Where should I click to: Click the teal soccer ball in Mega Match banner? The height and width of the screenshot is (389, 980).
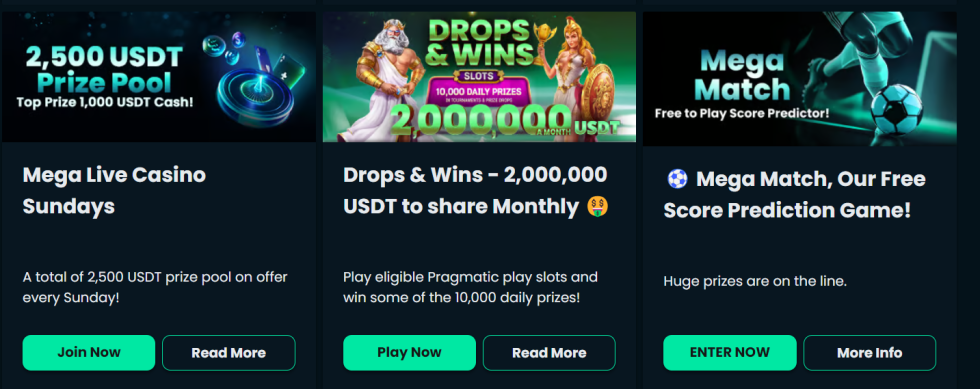897,110
